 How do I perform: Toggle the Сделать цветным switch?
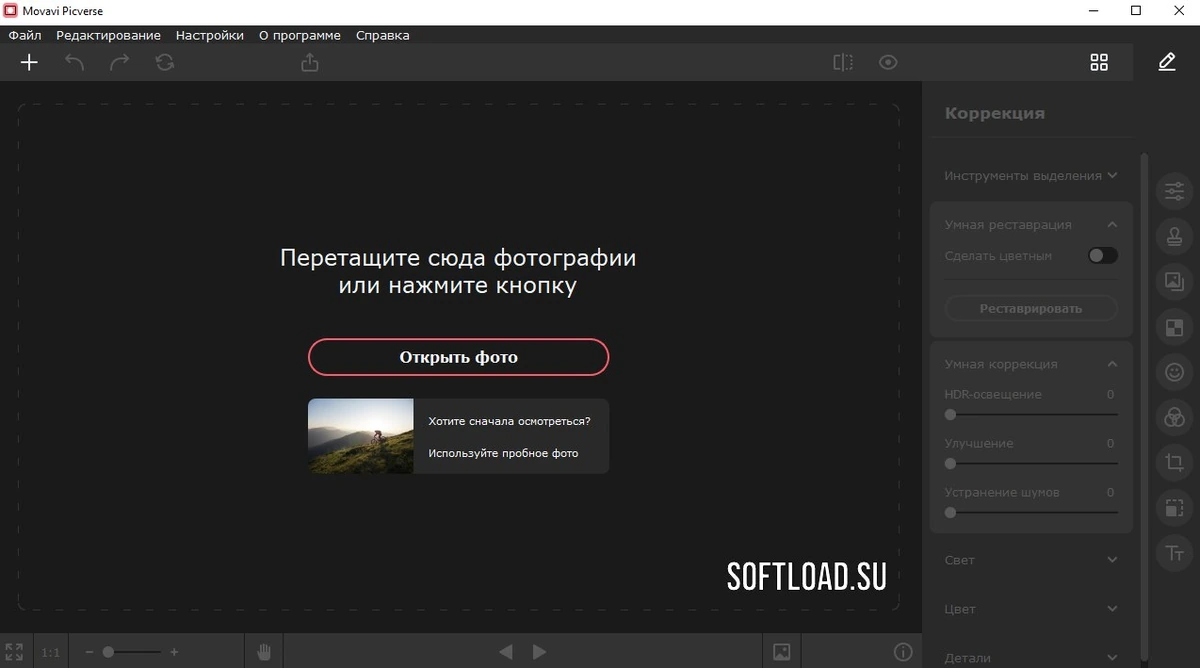point(1103,256)
